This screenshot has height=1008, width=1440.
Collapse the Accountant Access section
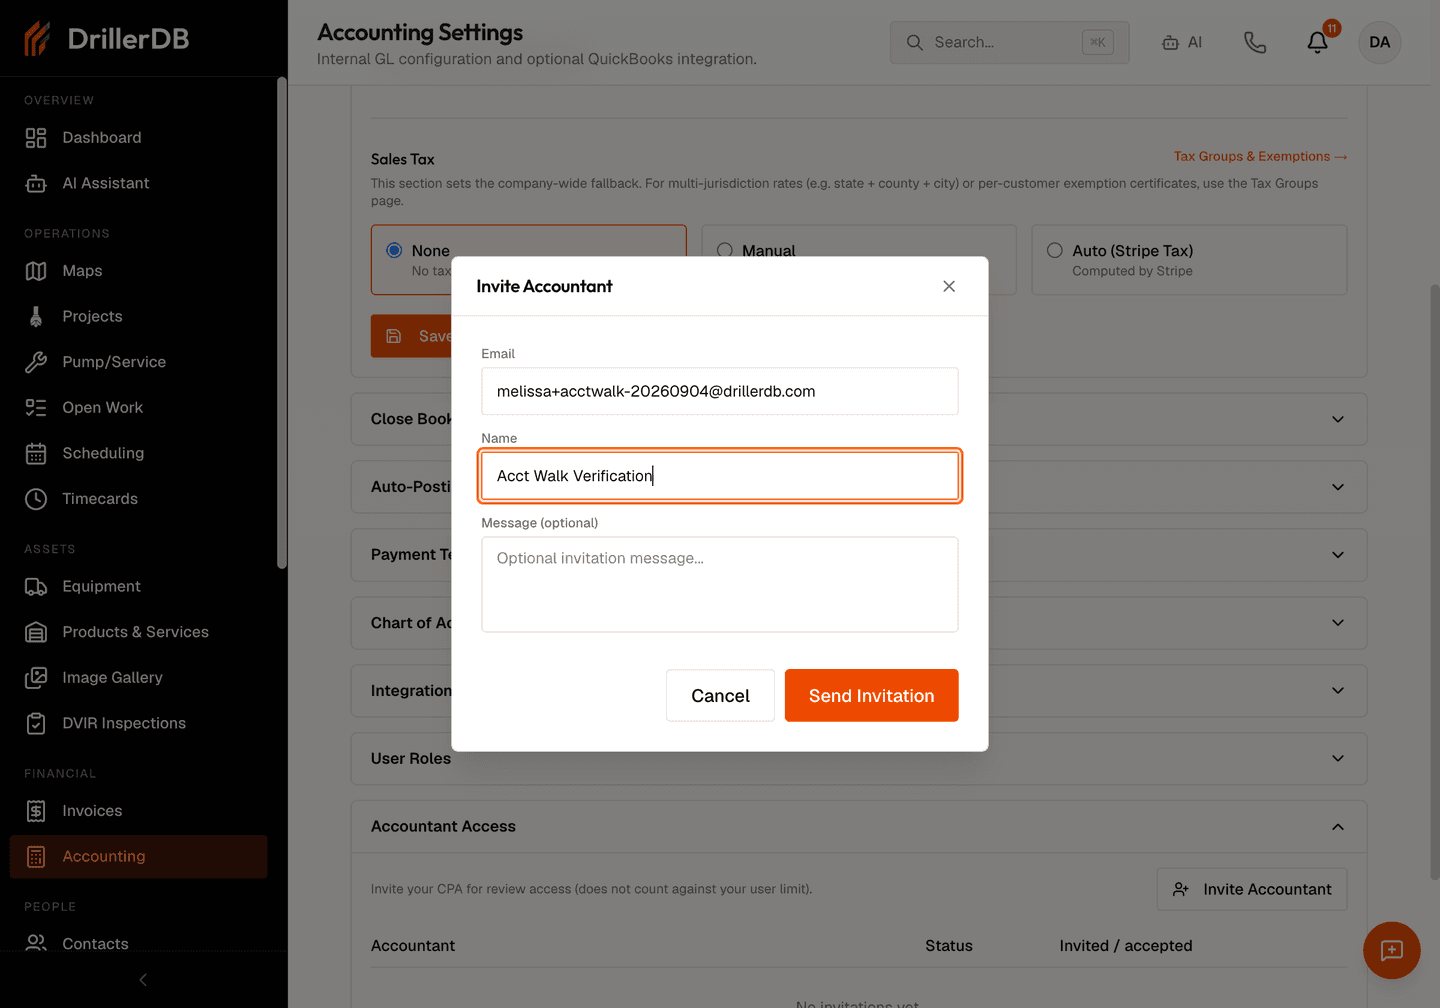(x=1338, y=827)
